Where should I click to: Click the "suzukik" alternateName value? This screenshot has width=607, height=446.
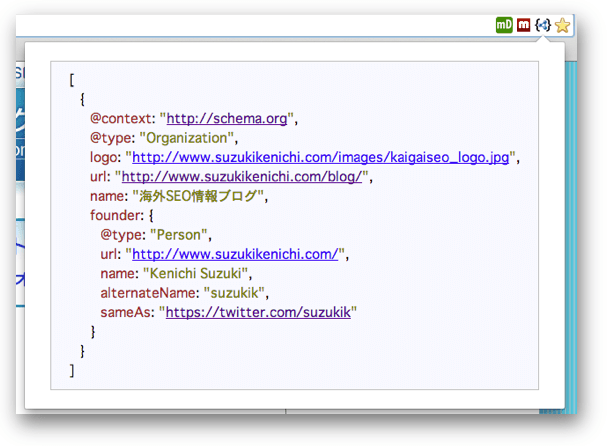pyautogui.click(x=235, y=293)
